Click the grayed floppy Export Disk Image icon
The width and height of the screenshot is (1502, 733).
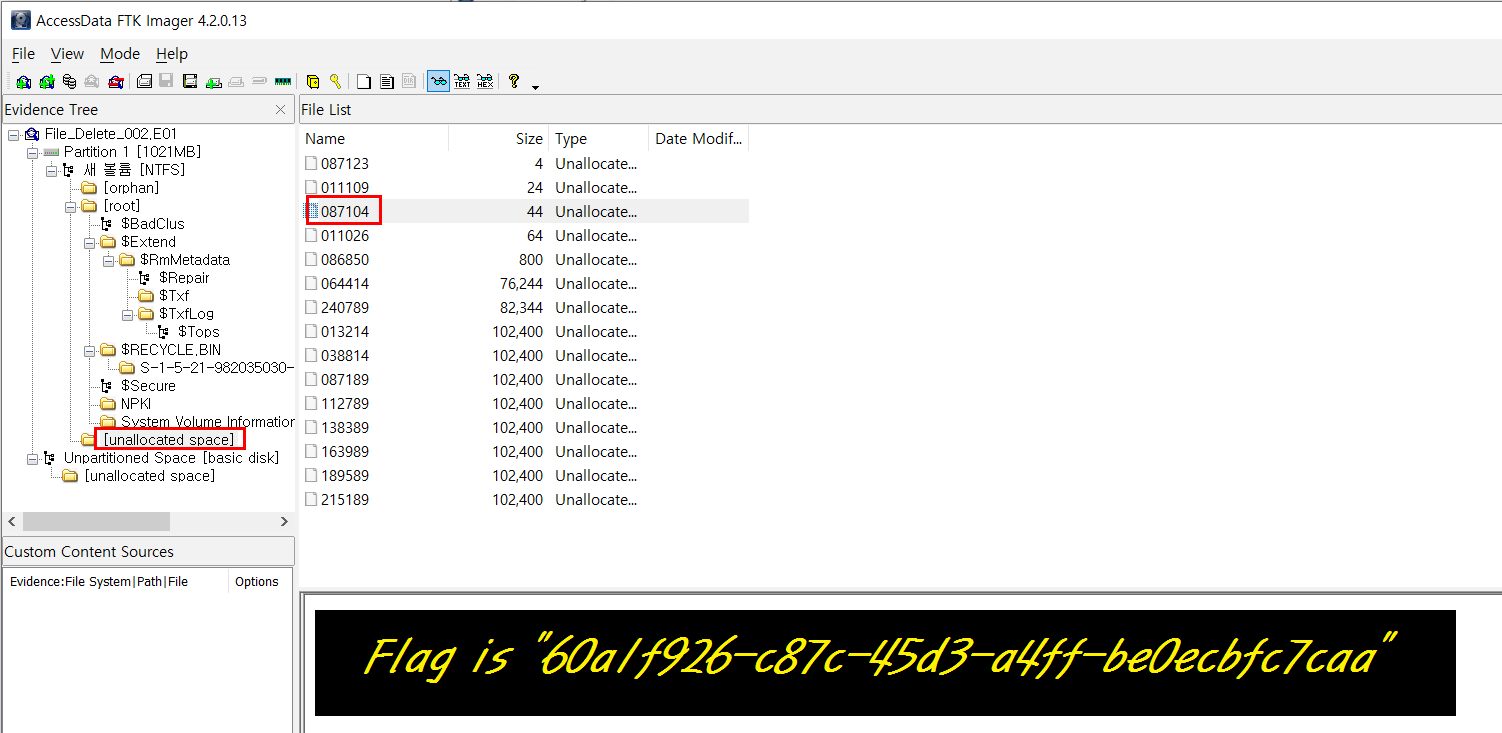click(166, 82)
